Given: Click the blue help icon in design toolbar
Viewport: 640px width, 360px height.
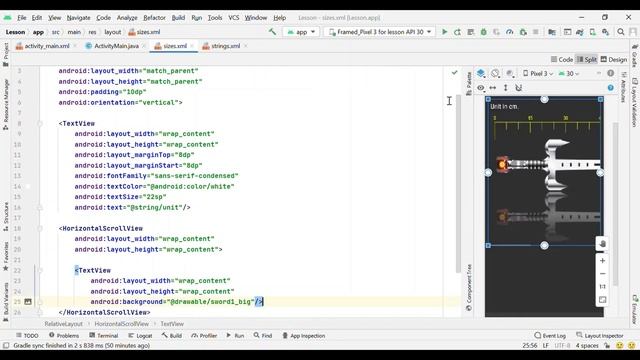Looking at the screenshot, I should coord(611,88).
